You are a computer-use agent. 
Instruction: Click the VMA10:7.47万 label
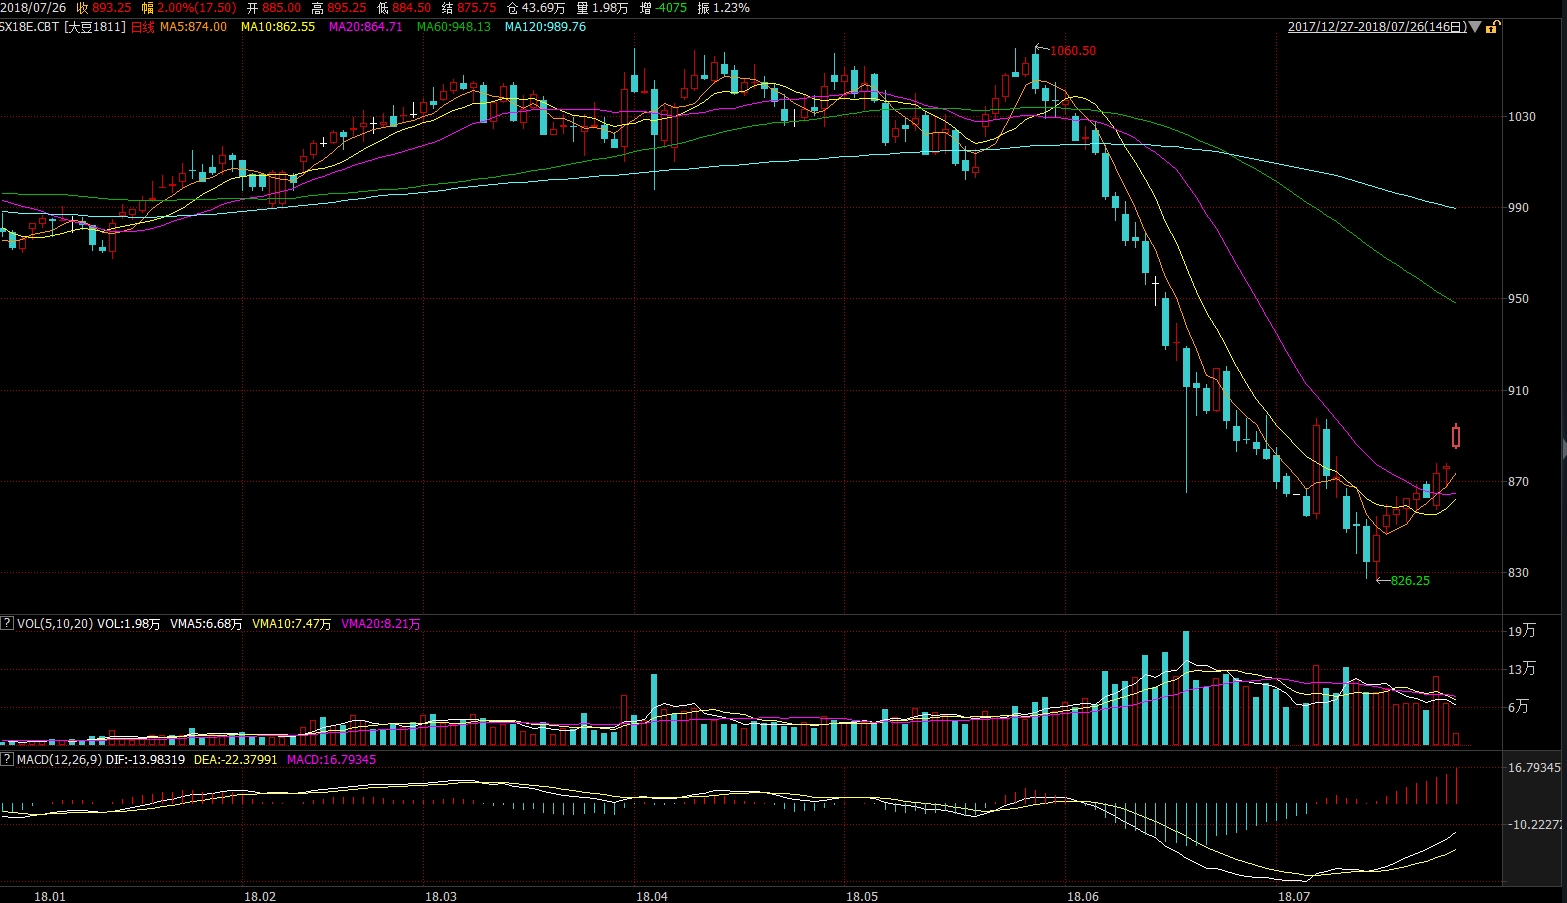coord(291,624)
